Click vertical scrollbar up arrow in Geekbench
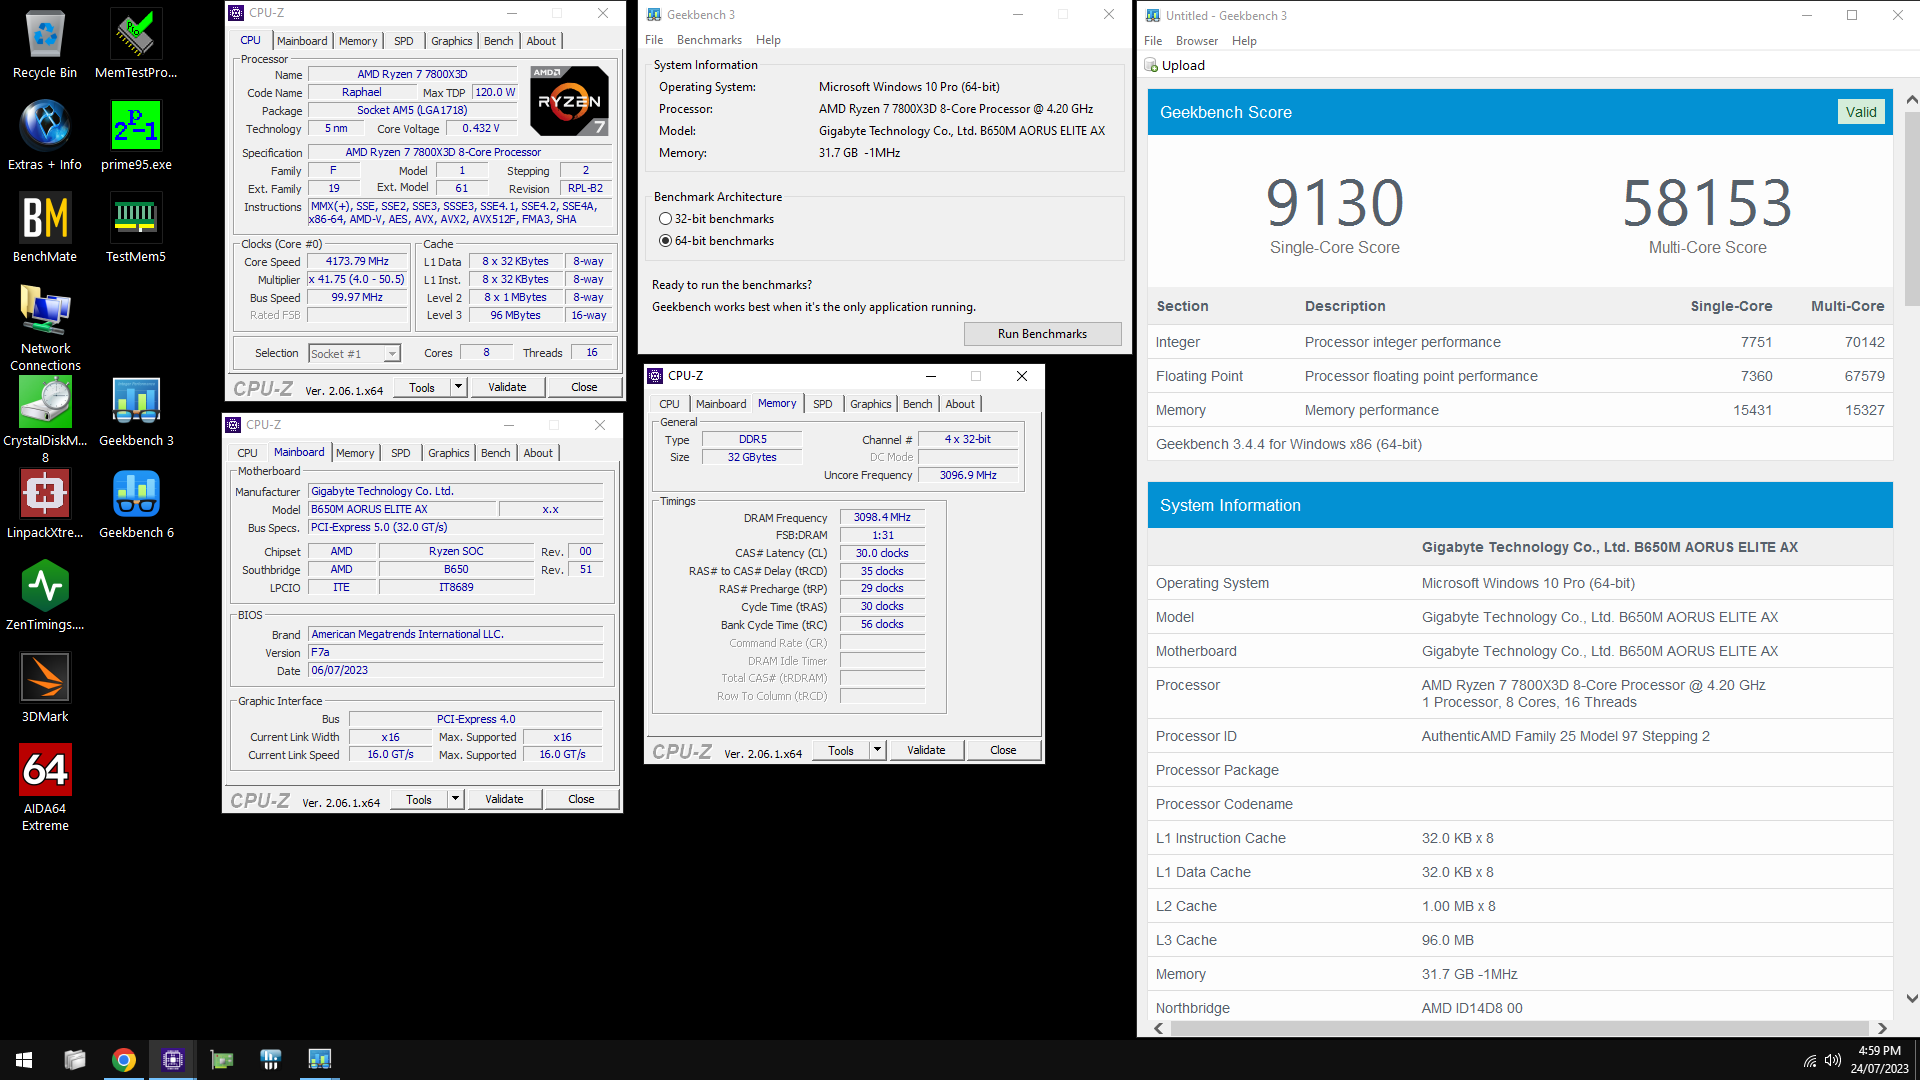This screenshot has width=1920, height=1080. (x=1911, y=100)
